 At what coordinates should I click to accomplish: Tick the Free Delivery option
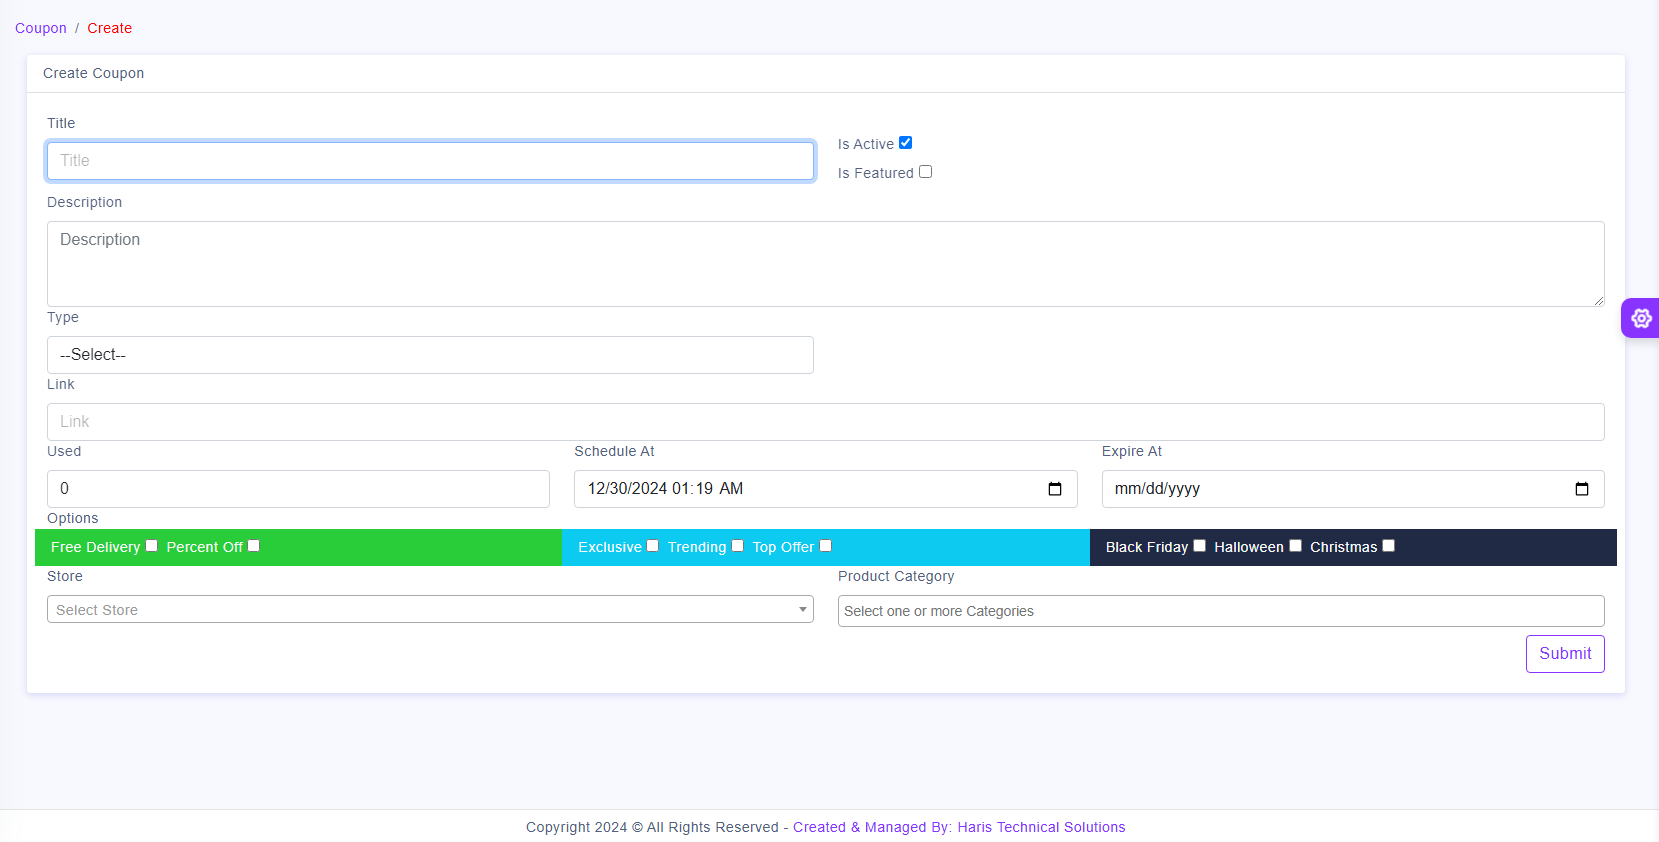tap(152, 546)
